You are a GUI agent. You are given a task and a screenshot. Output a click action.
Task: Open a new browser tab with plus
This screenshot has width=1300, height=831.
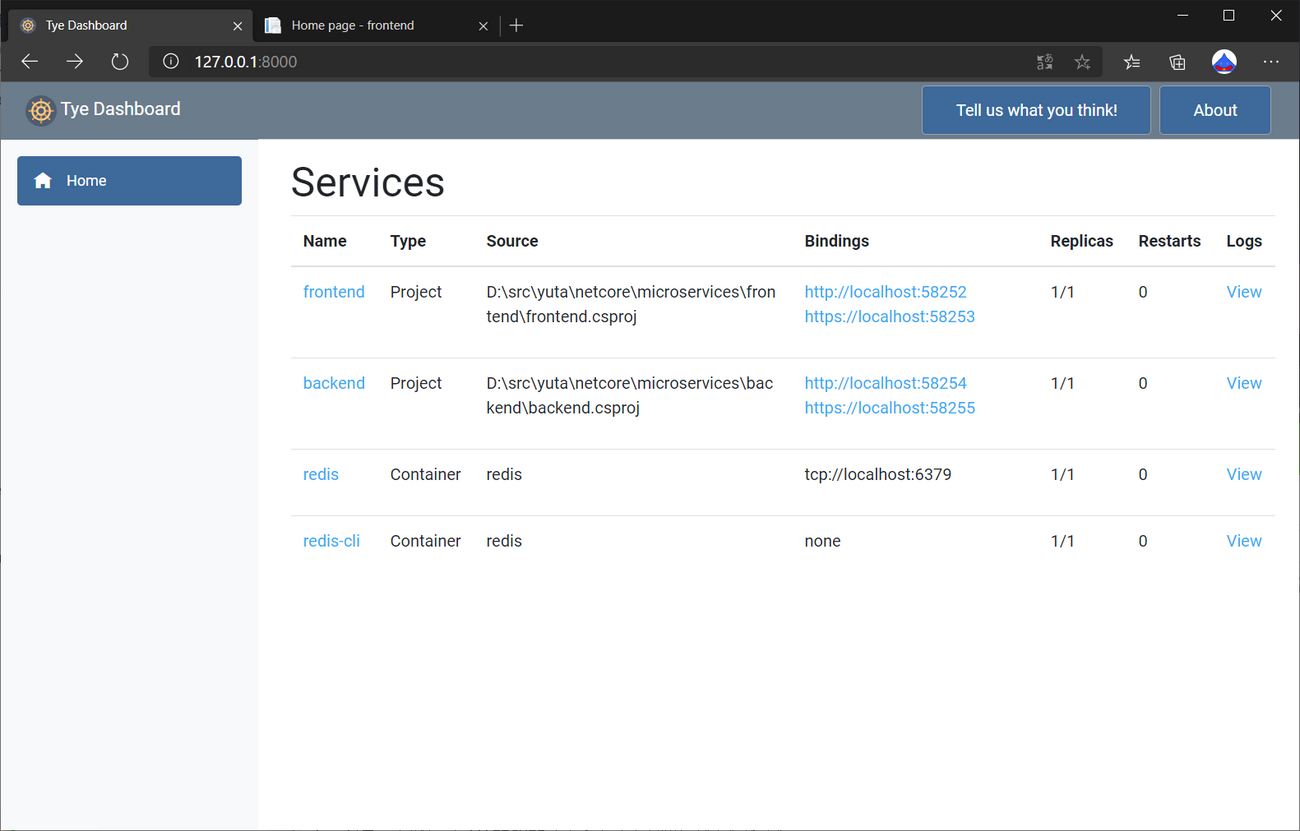coord(516,25)
